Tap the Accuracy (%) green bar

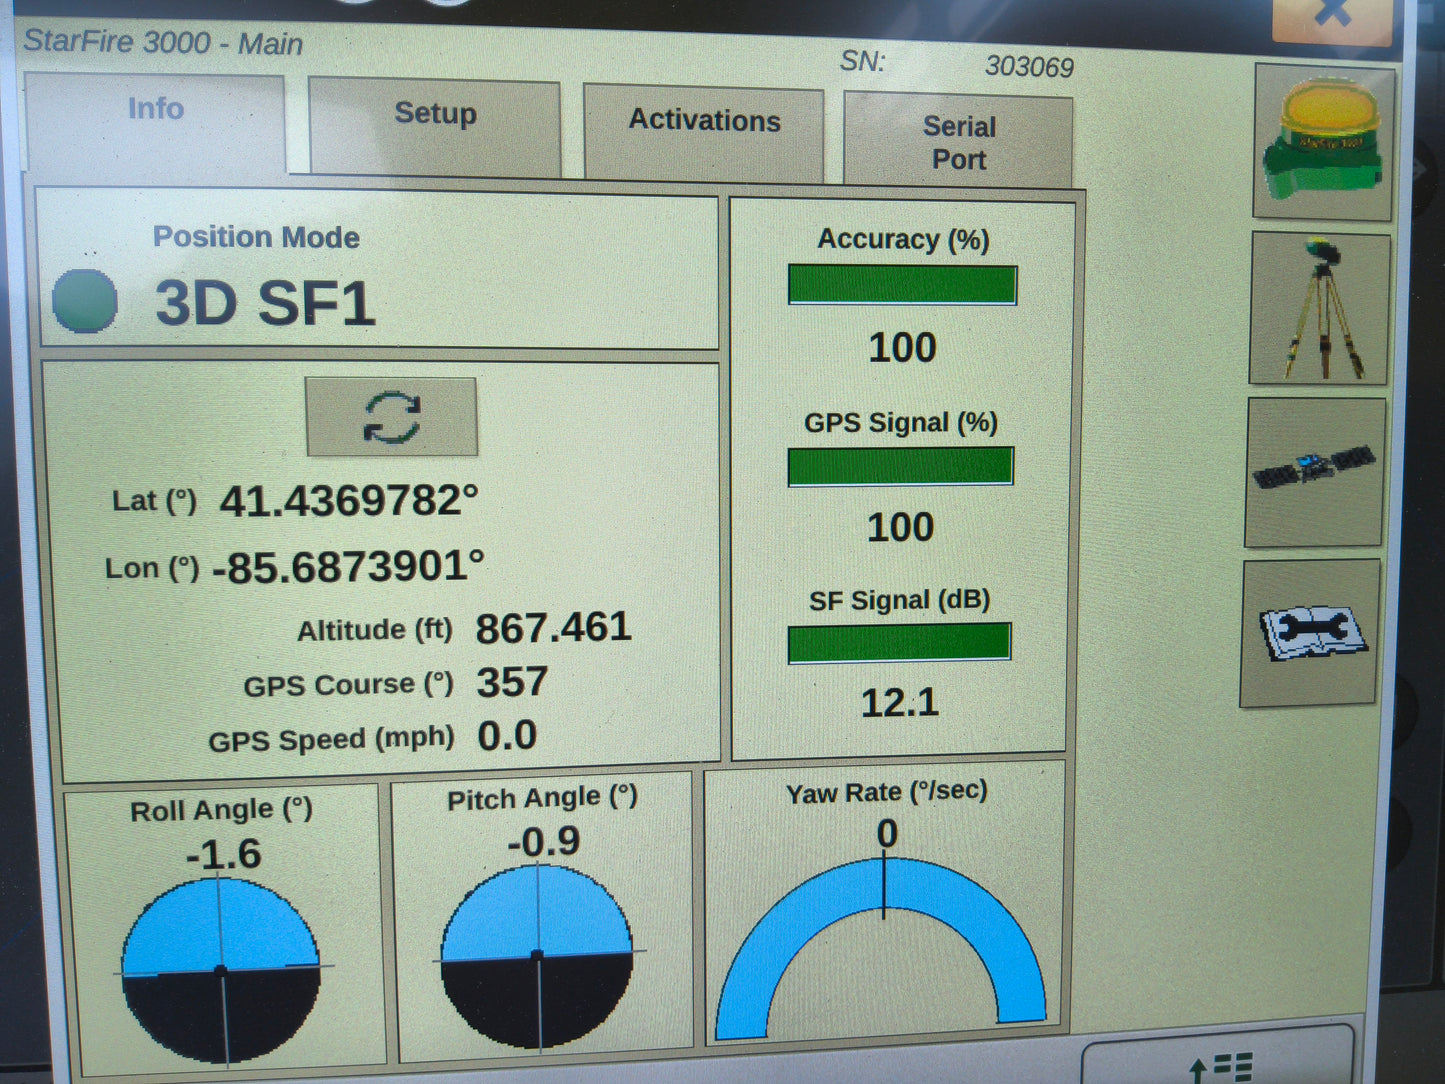902,285
